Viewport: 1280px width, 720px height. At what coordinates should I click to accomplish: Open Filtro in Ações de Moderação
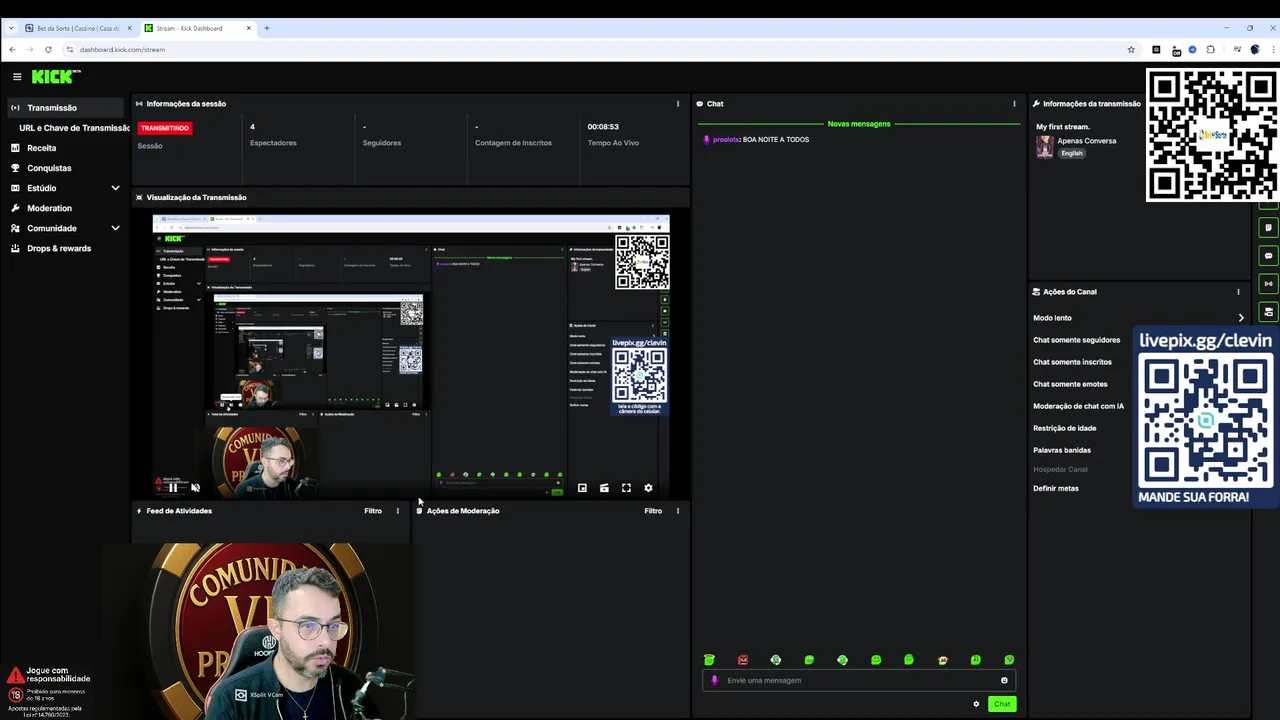tap(653, 511)
